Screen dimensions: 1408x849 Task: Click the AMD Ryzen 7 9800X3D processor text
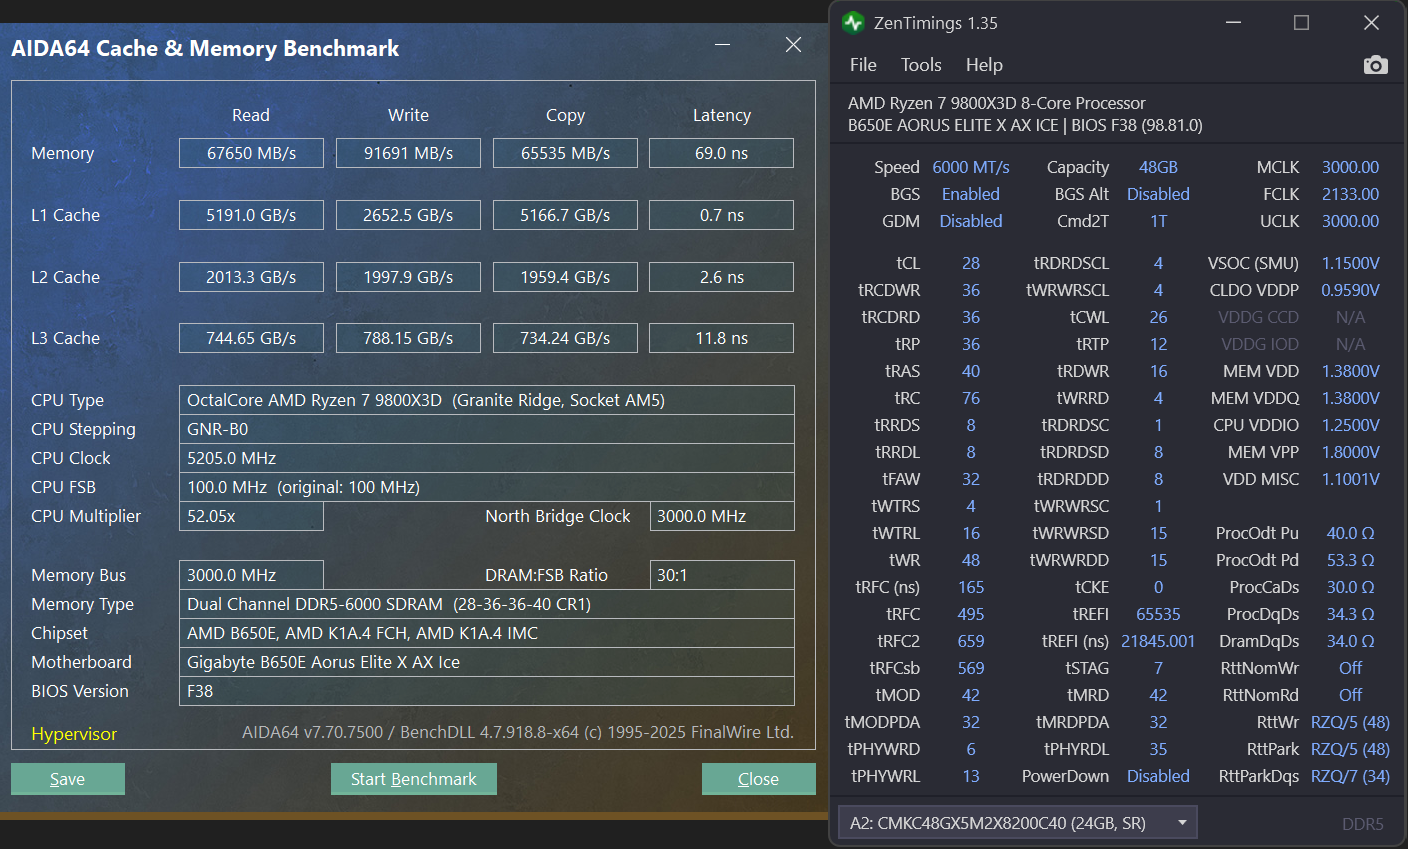(x=997, y=103)
